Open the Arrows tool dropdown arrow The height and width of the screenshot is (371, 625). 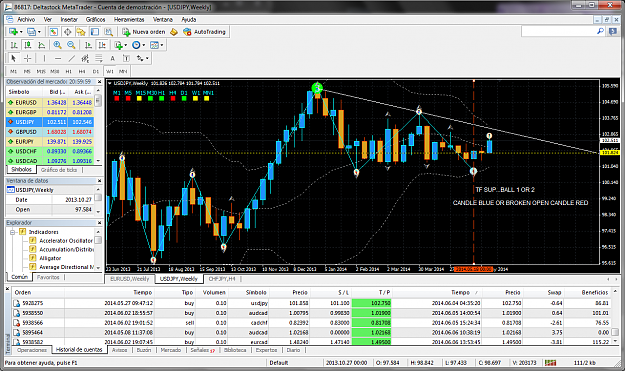(x=147, y=58)
